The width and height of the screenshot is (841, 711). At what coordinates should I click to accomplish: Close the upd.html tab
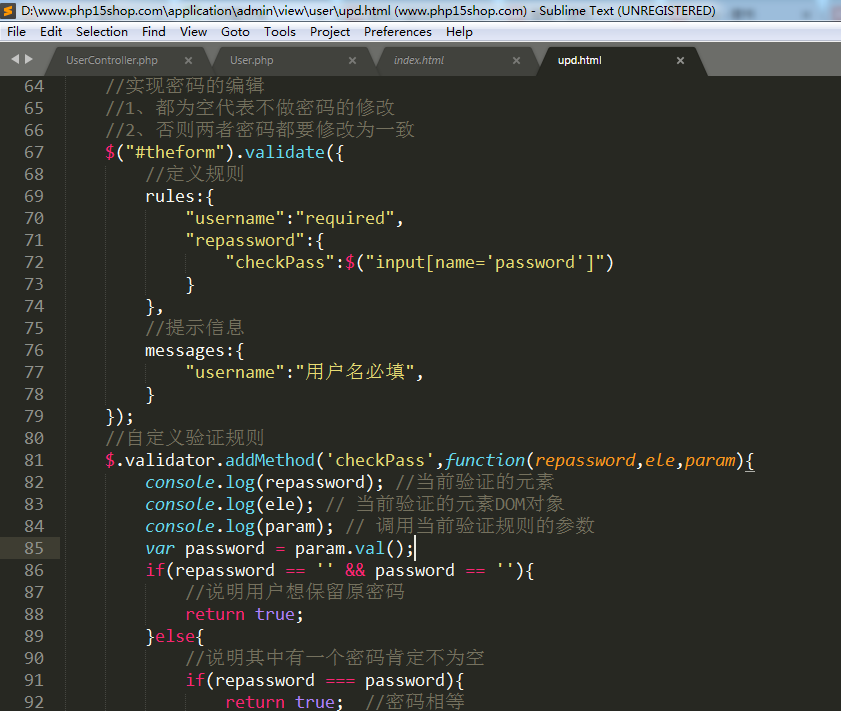click(x=680, y=61)
